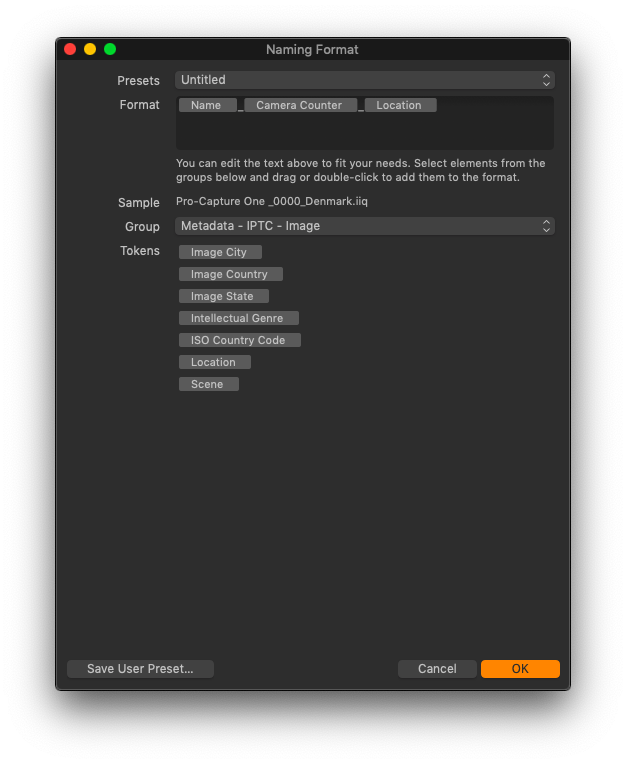Click the sample filename Pro-Capture One _0000_Denmark.iiq
This screenshot has width=626, height=764.
pyautogui.click(x=272, y=201)
